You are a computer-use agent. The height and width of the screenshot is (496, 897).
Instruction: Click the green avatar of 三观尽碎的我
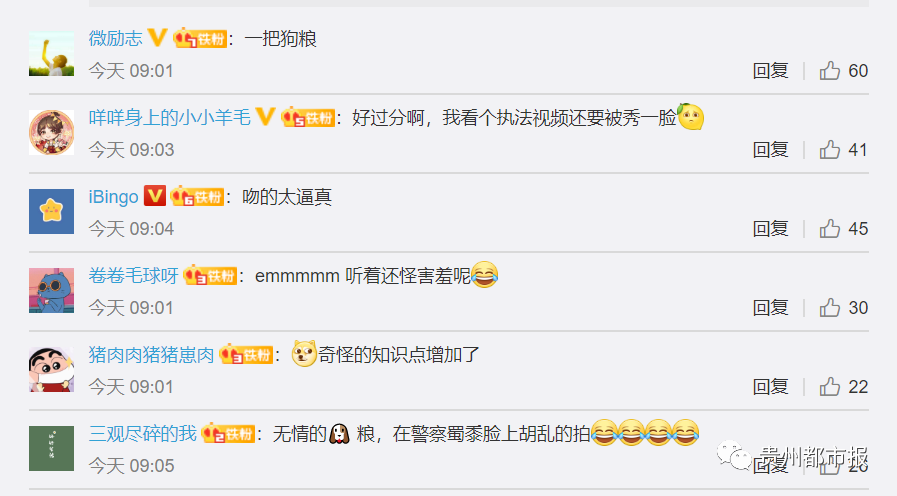51,448
